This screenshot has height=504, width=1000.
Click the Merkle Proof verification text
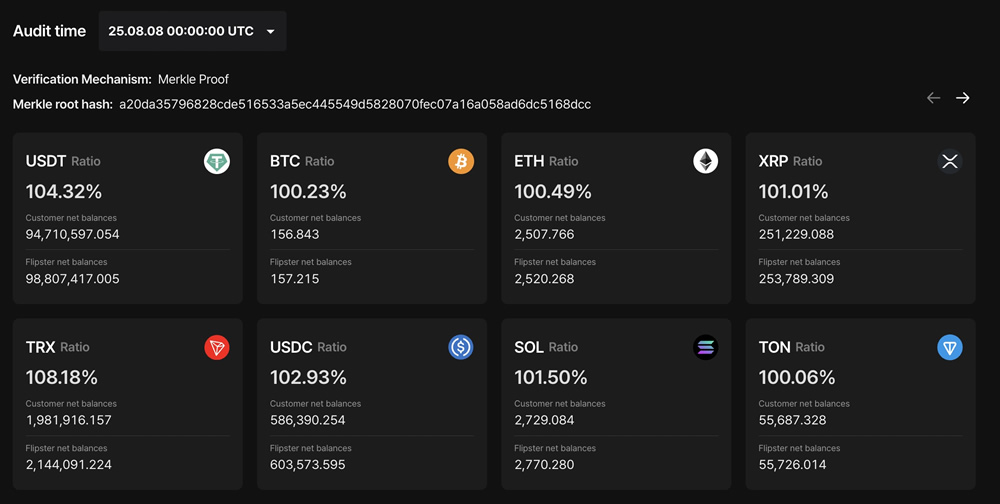193,79
